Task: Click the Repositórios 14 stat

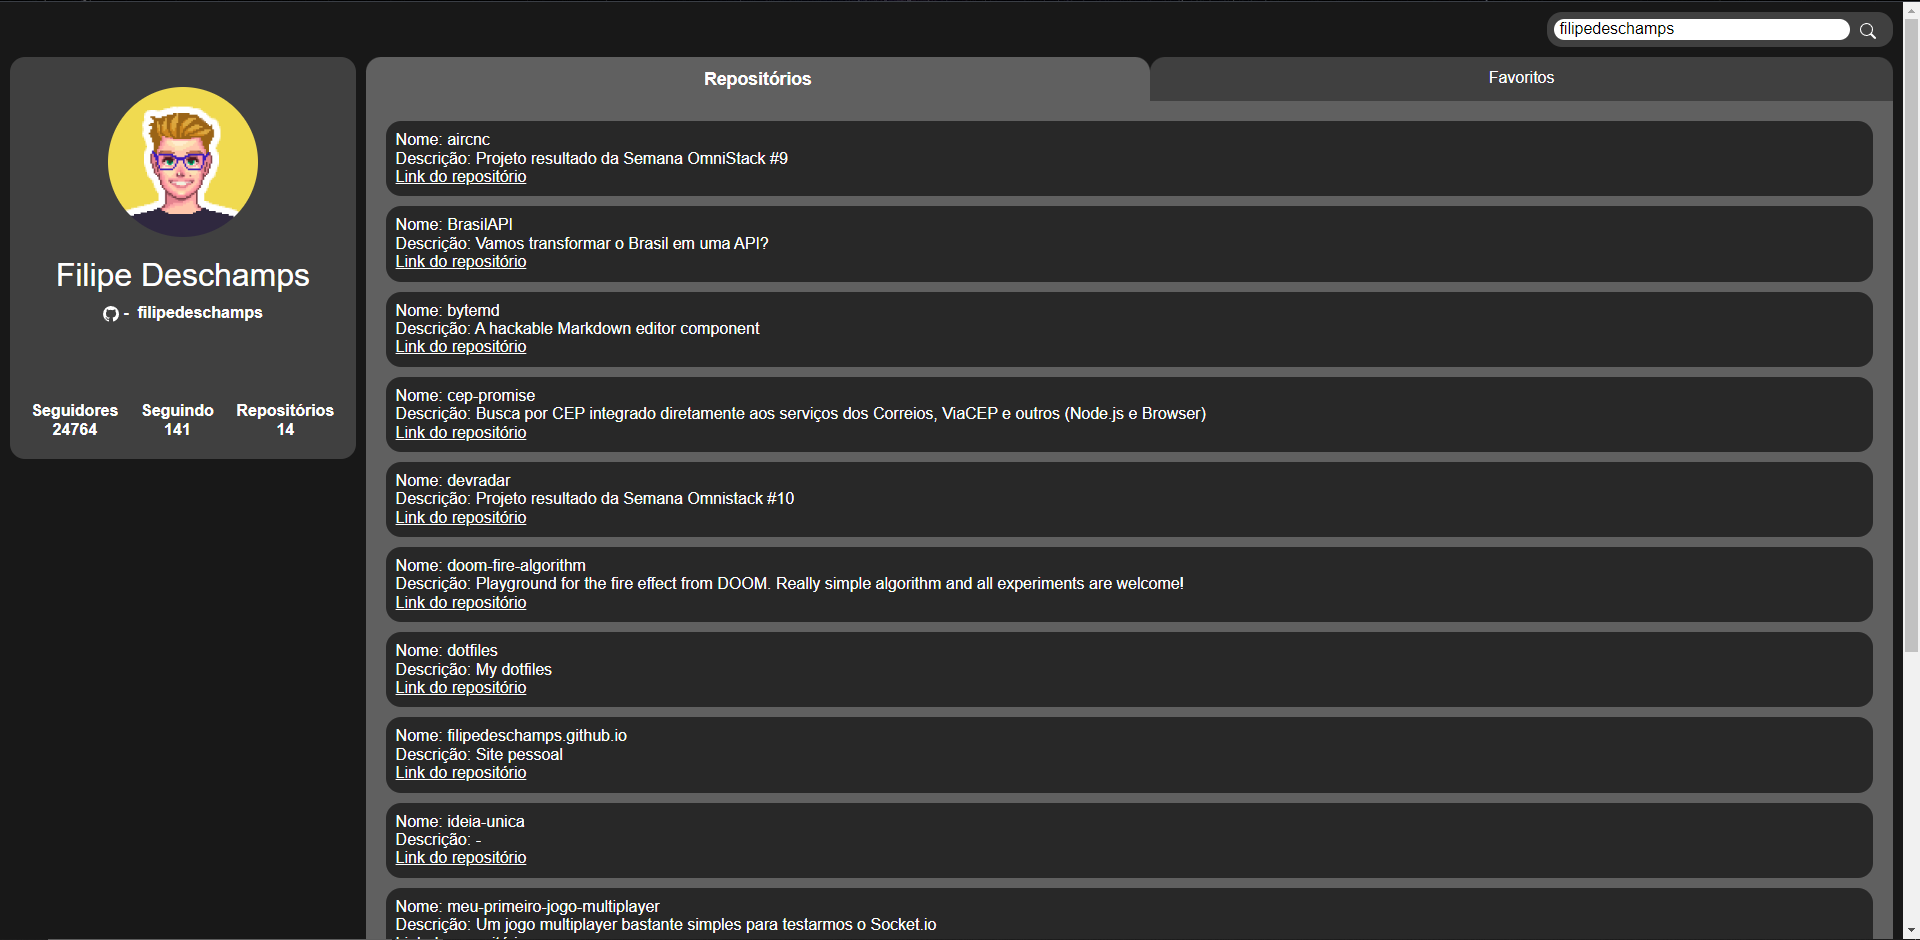Action: [285, 420]
